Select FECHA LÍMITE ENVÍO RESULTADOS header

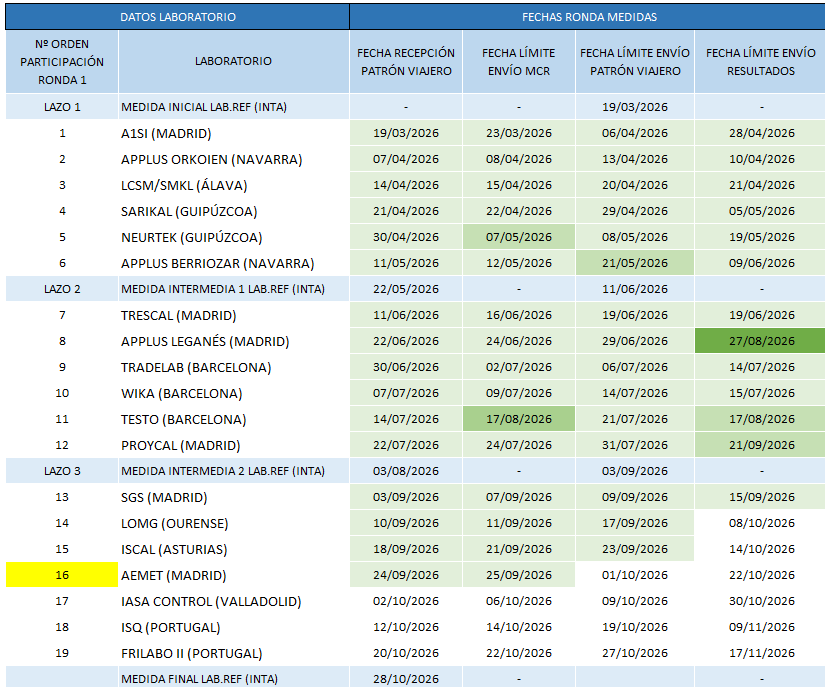tap(760, 62)
